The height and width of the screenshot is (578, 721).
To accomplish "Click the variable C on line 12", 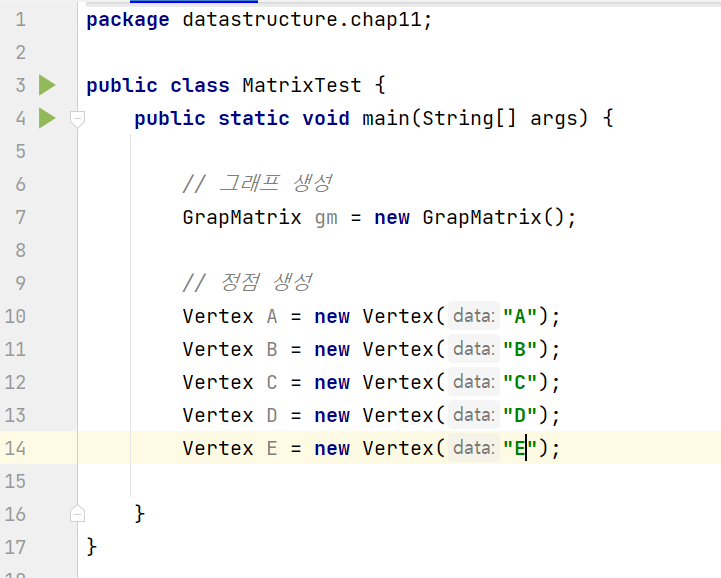I will 272,383.
